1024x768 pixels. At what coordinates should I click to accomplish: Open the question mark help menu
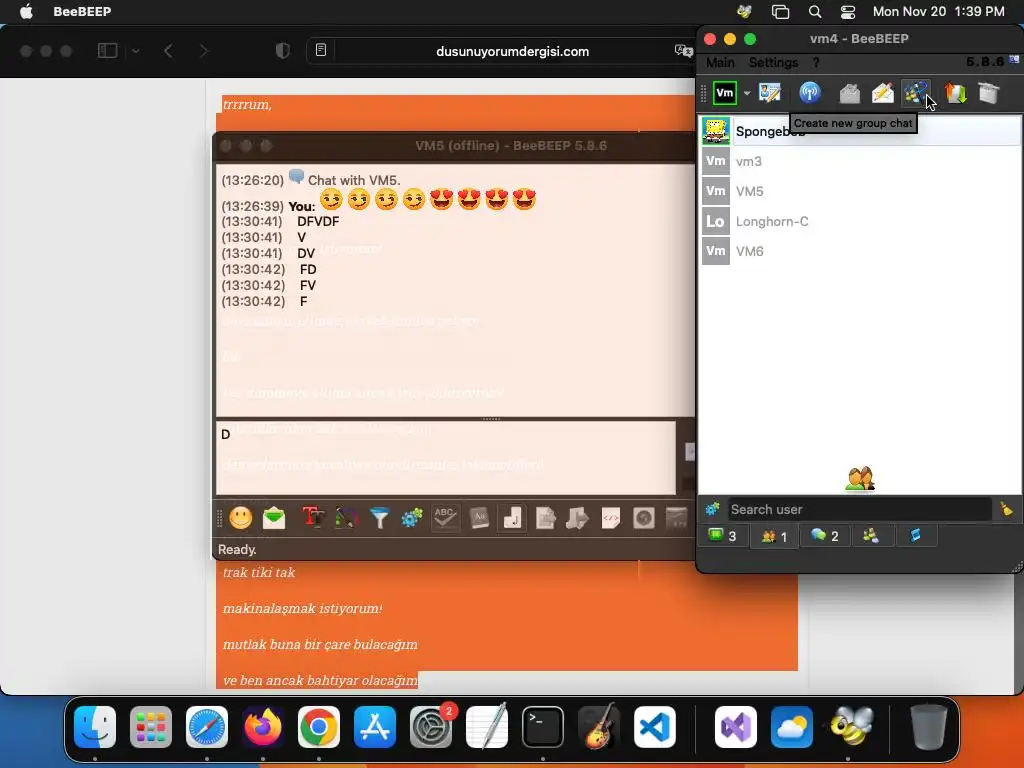click(x=816, y=63)
